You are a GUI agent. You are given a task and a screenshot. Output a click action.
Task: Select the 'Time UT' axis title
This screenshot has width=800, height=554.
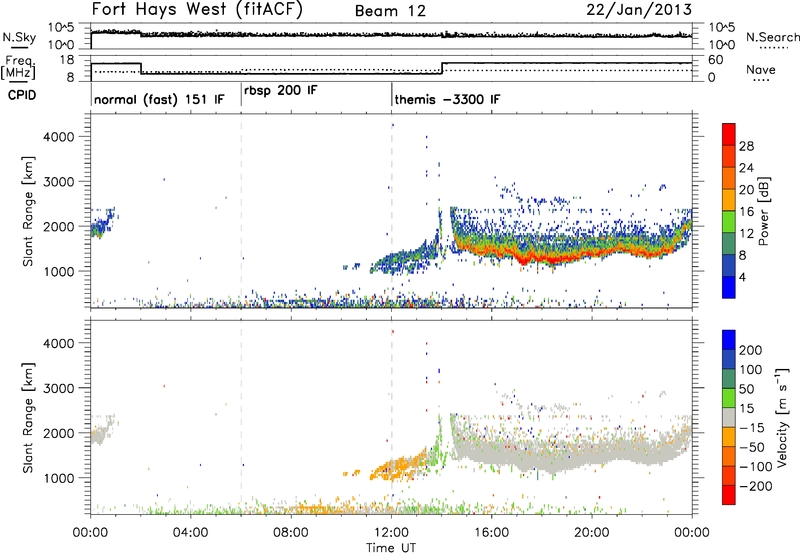(391, 548)
